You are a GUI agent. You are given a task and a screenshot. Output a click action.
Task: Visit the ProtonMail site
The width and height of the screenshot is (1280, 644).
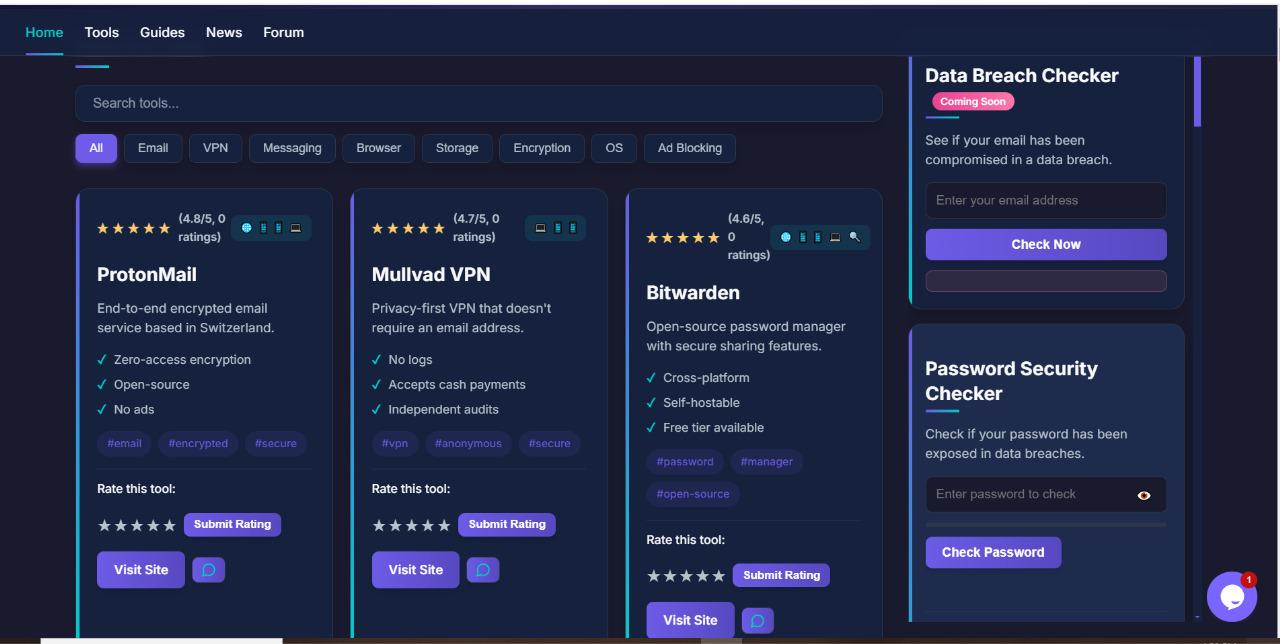tap(141, 570)
